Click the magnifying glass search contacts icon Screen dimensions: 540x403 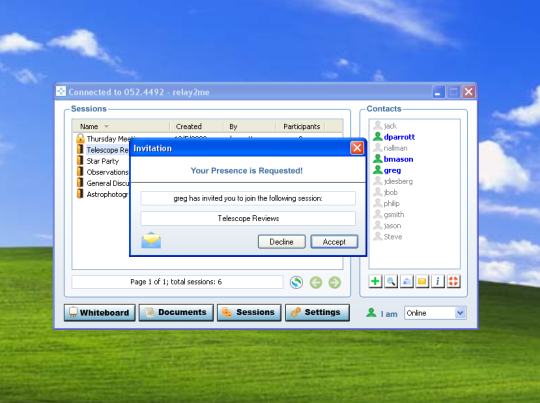(x=391, y=281)
